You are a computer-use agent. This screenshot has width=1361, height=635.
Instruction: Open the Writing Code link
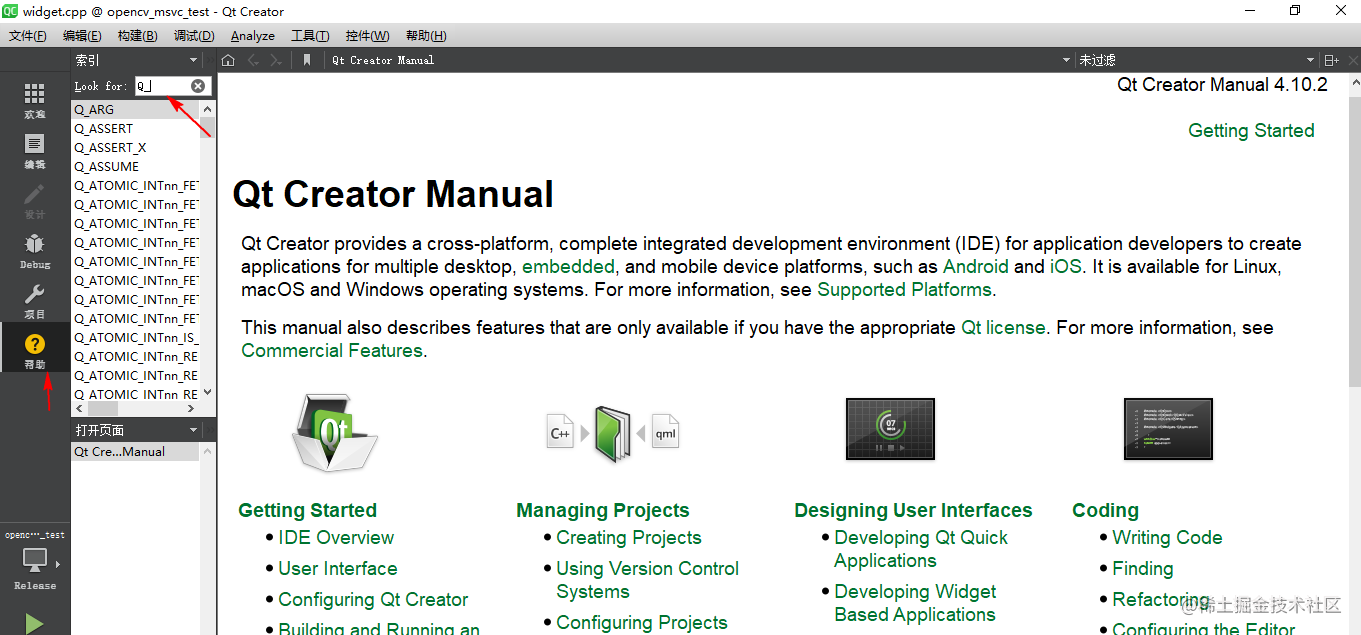coord(1167,537)
